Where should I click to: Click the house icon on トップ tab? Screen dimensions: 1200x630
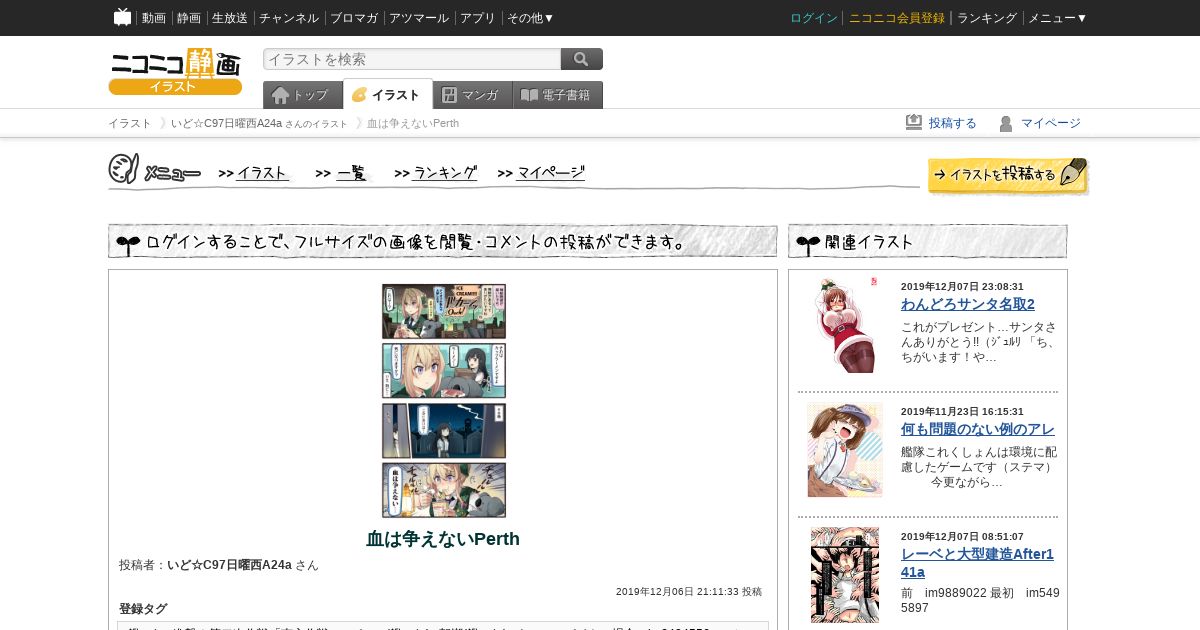click(x=281, y=95)
